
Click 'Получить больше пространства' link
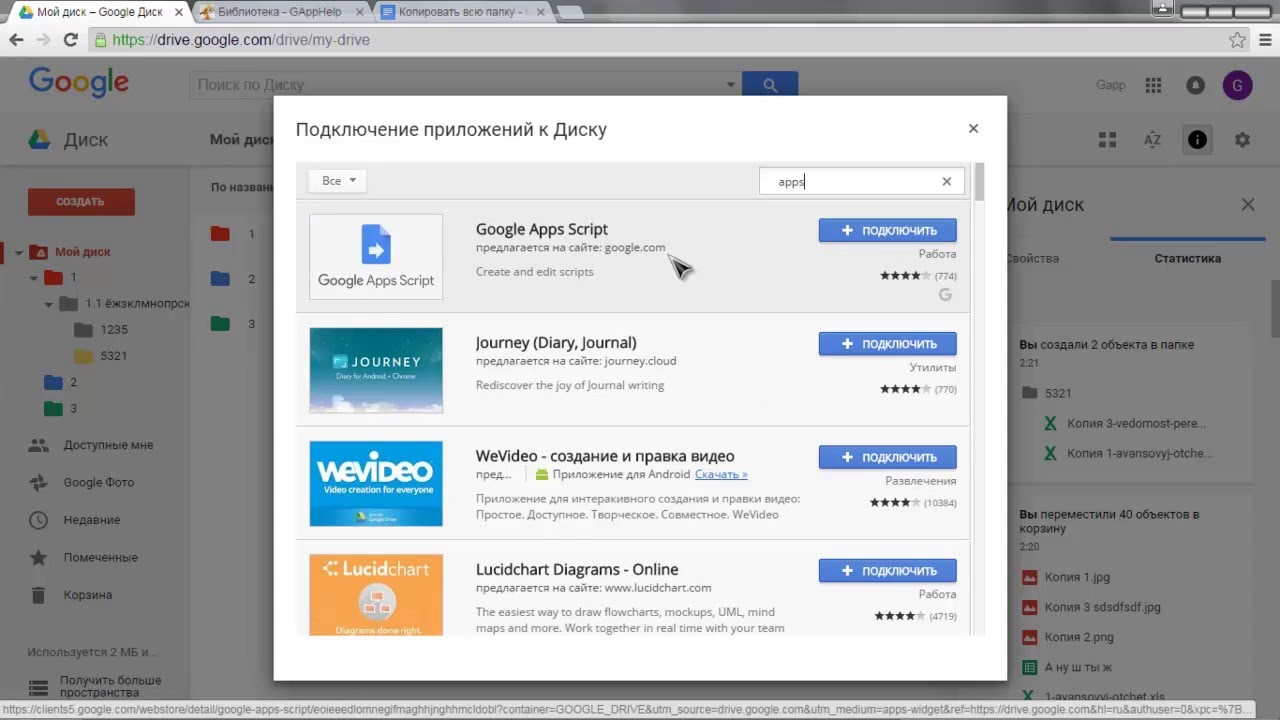coord(109,686)
